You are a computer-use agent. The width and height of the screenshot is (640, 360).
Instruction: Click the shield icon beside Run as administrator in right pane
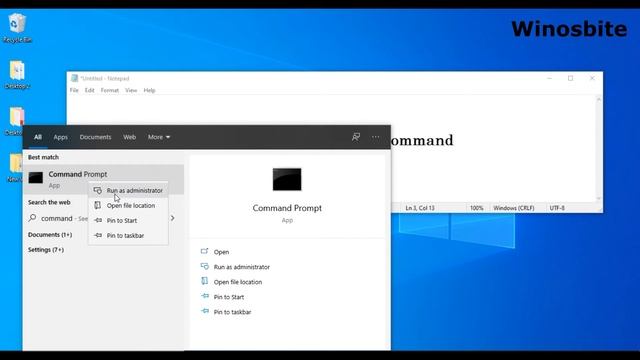tap(204, 267)
